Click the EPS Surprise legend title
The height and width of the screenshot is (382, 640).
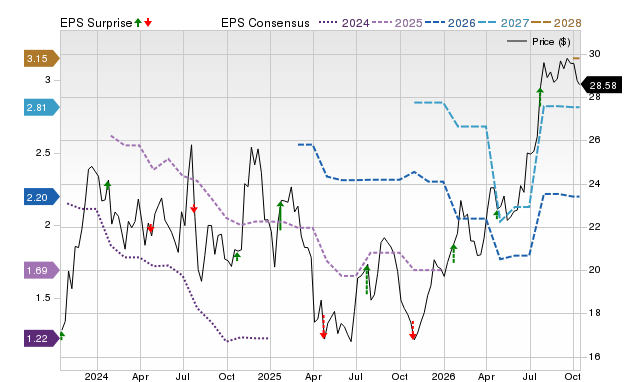tap(96, 23)
